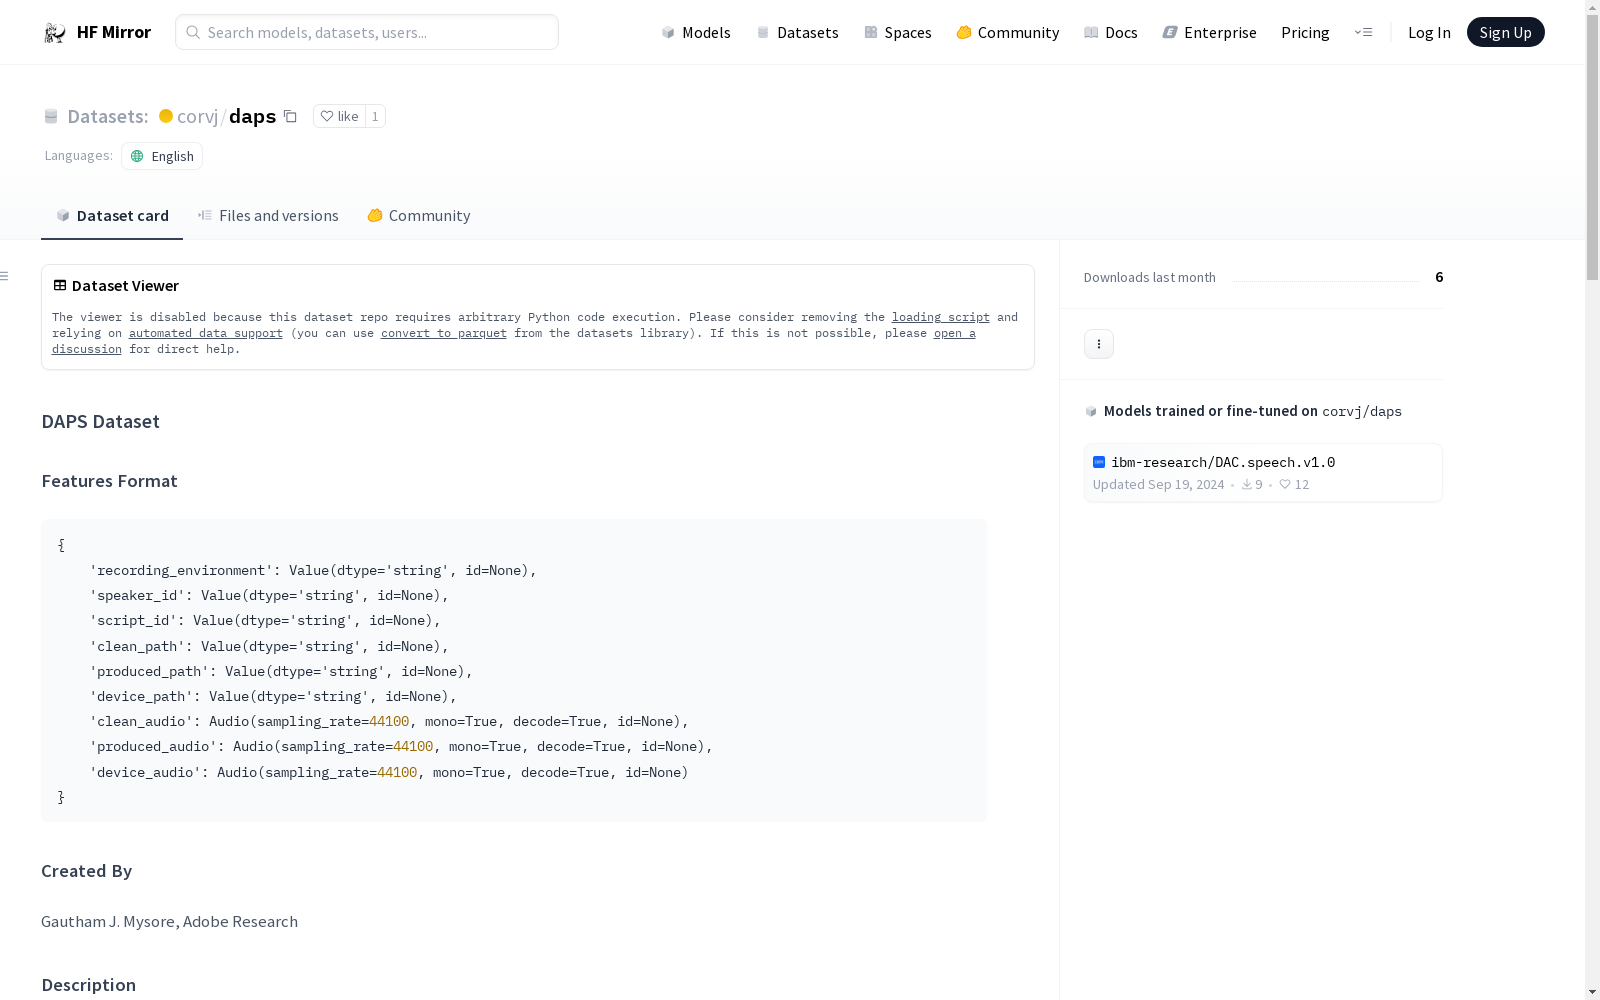Open Models in the top navigation

pos(696,33)
